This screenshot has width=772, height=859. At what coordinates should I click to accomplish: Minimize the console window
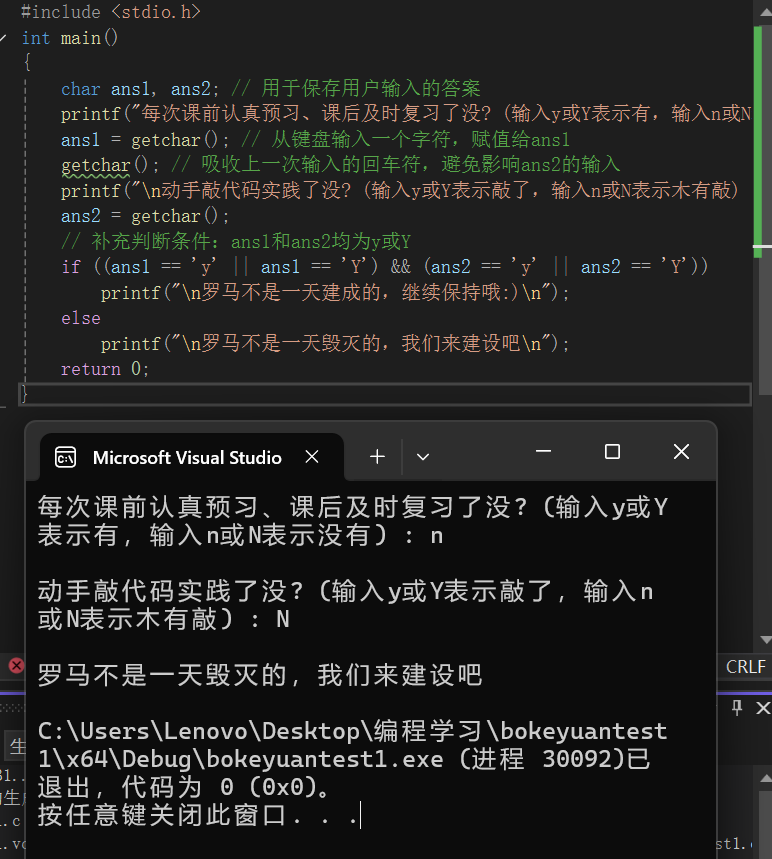point(543,451)
